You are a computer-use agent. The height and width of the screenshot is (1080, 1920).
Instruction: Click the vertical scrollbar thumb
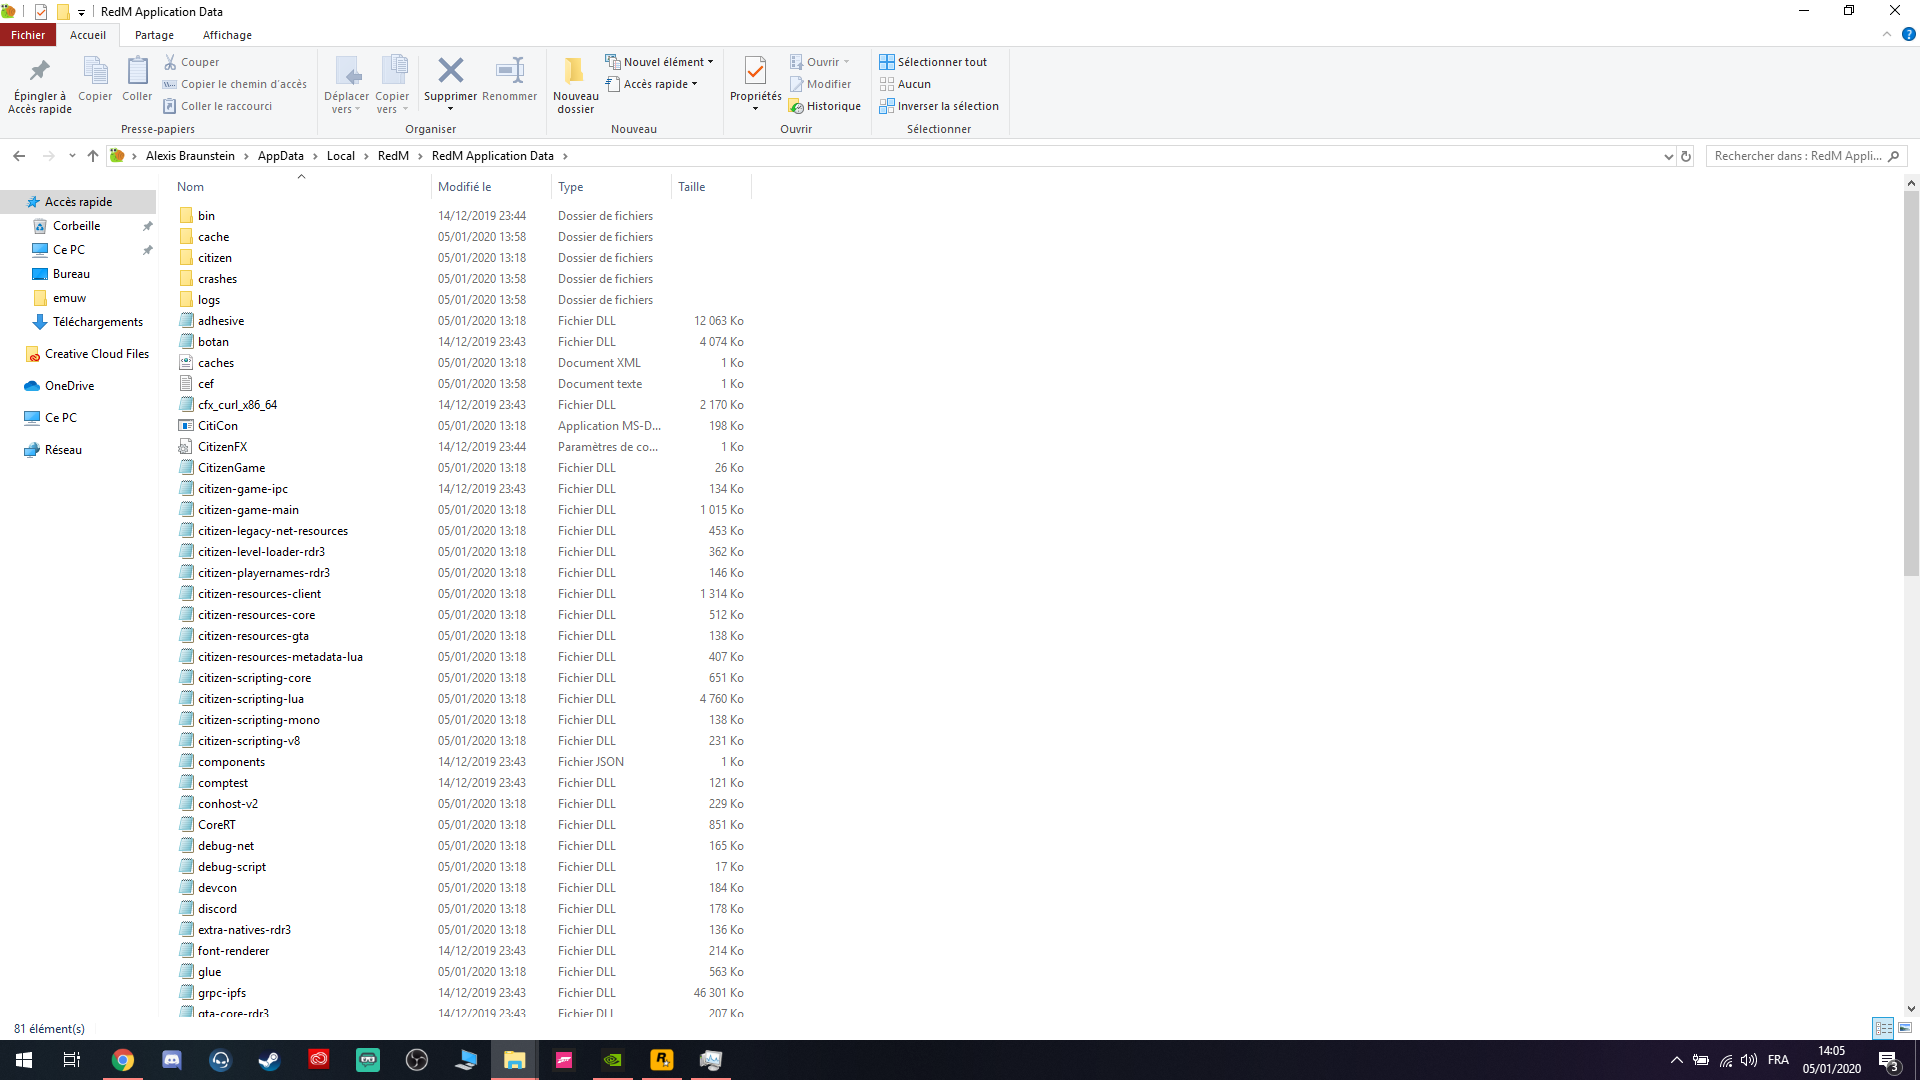click(1911, 384)
